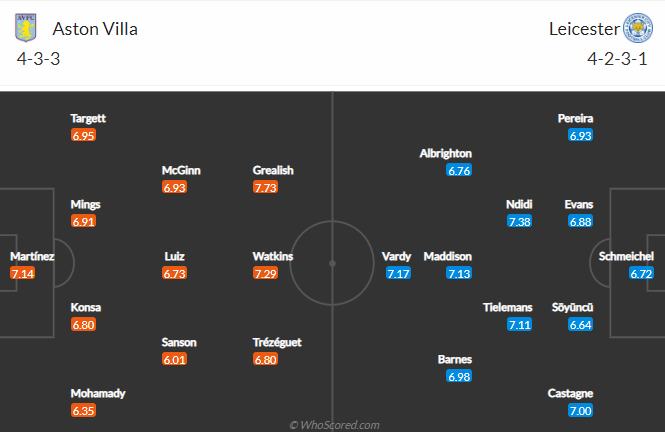The height and width of the screenshot is (432, 665).
Task: Click Vardy's 7.17 rating badge
Action: click(x=399, y=273)
